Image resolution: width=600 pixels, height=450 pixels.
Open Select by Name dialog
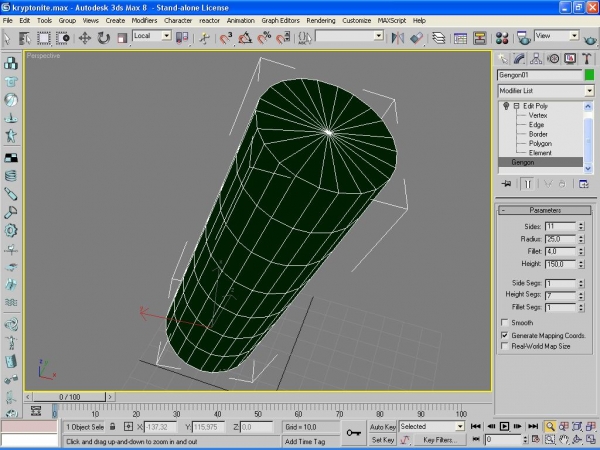tap(24, 38)
